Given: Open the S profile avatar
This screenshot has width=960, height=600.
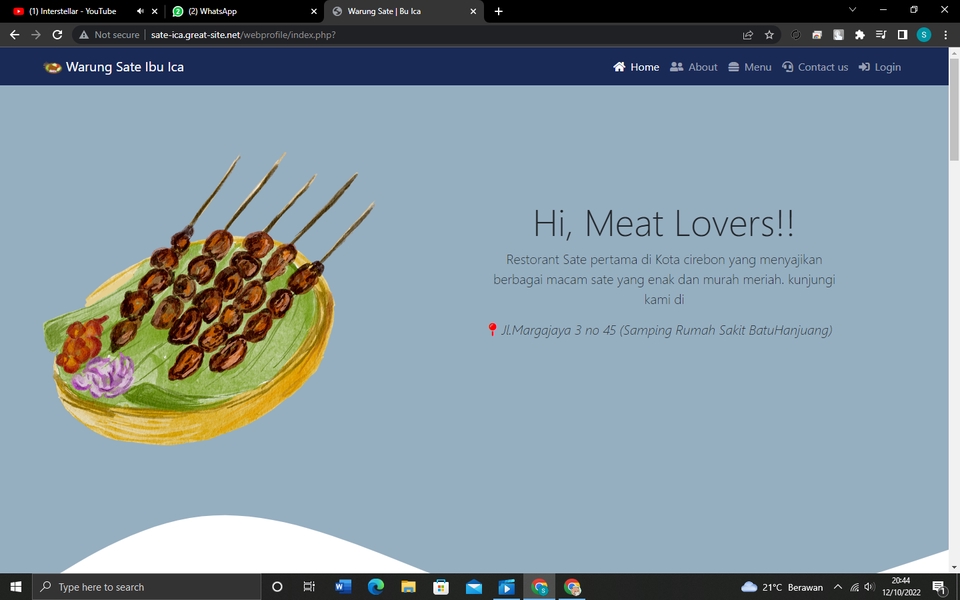Looking at the screenshot, I should [924, 35].
